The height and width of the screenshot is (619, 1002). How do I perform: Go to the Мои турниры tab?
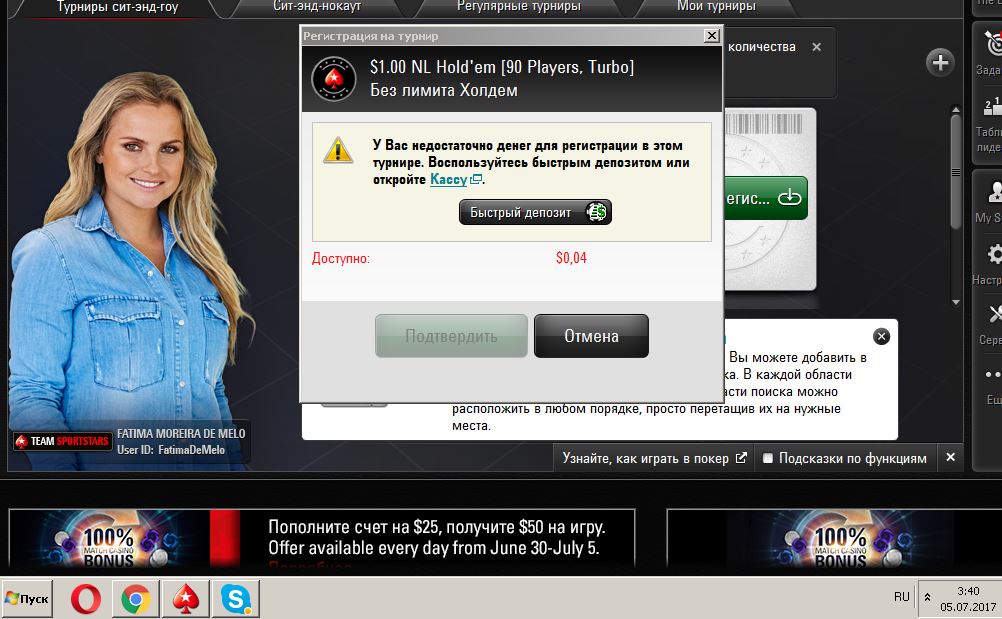tap(716, 7)
